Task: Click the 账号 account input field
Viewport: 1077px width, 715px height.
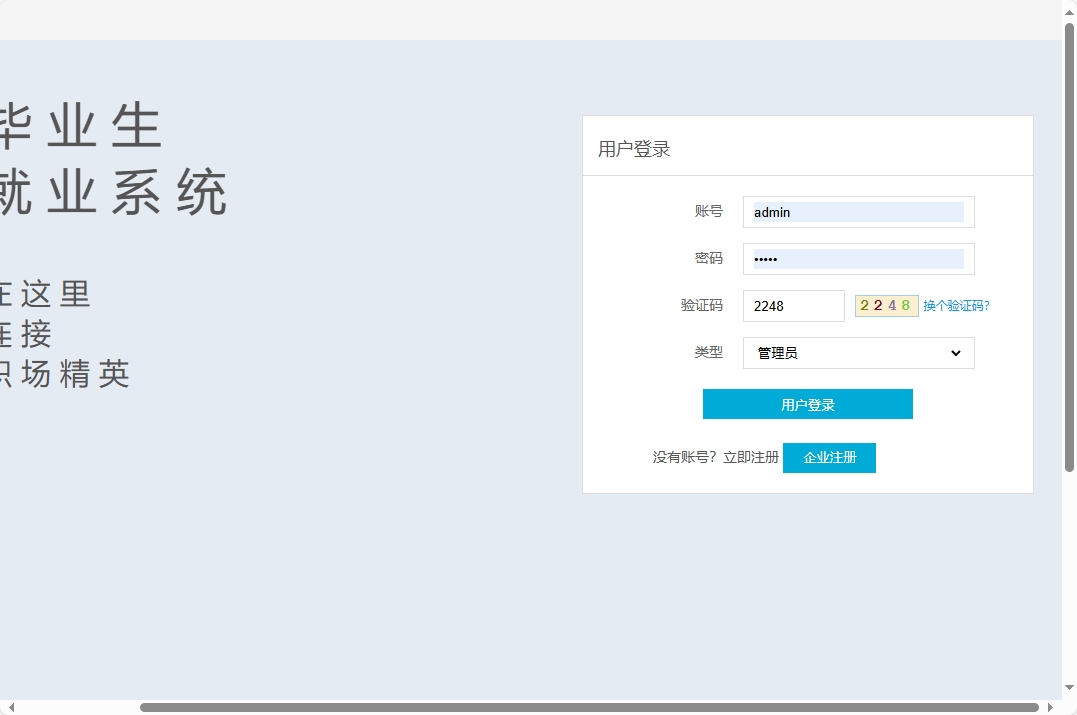Action: click(x=858, y=211)
